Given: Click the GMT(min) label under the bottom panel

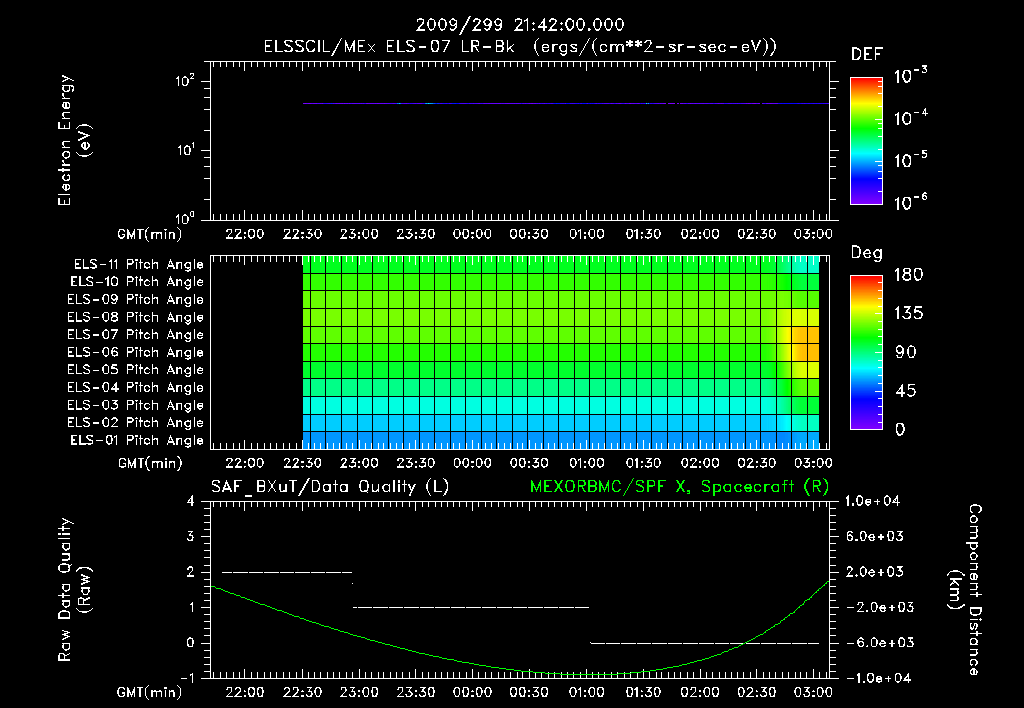Looking at the screenshot, I should (150, 692).
